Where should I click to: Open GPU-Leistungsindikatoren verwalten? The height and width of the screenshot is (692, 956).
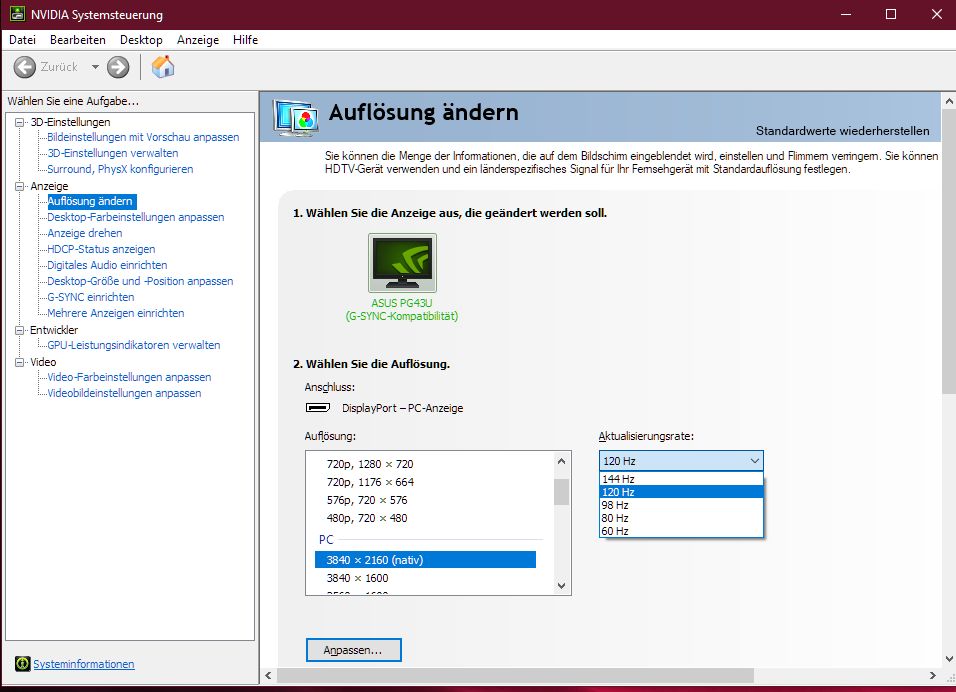pyautogui.click(x=134, y=345)
